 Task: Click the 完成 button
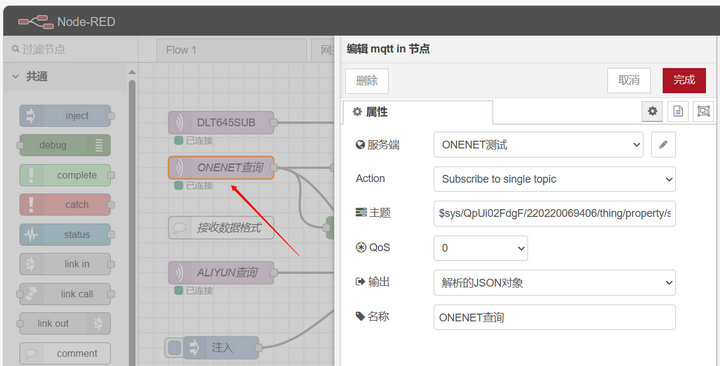coord(684,80)
